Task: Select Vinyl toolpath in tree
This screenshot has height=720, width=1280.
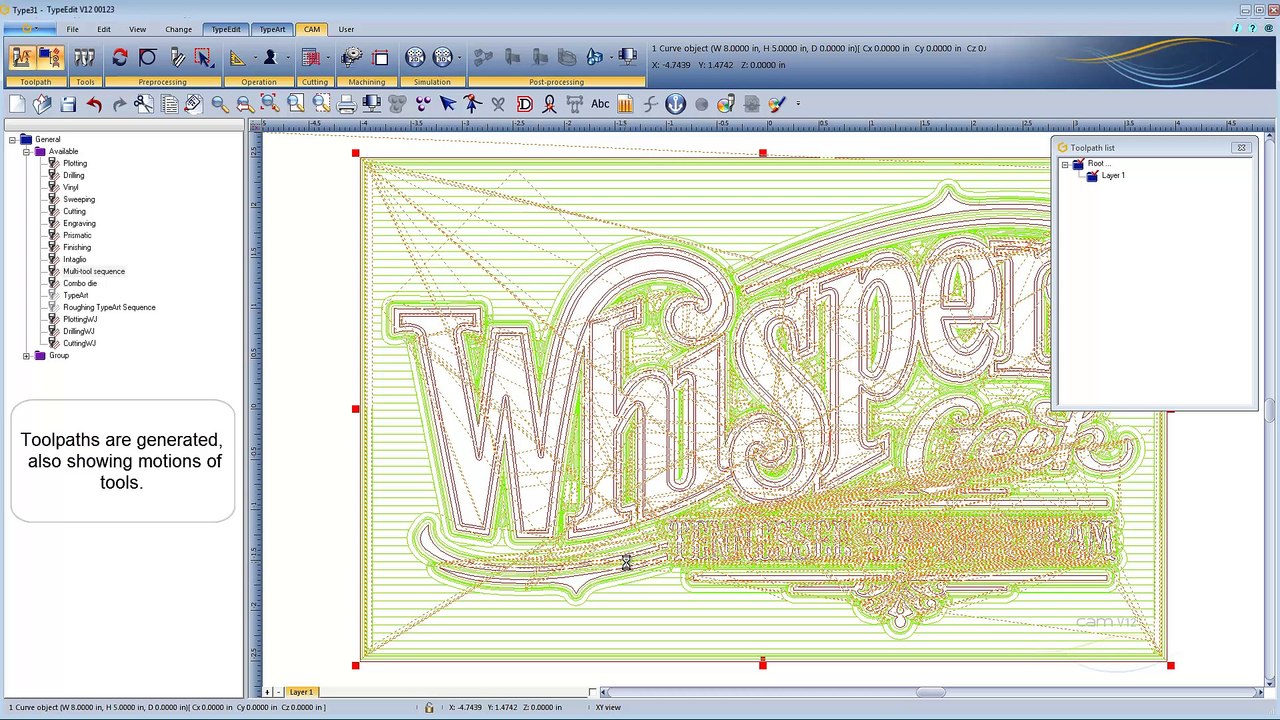Action: pos(71,188)
